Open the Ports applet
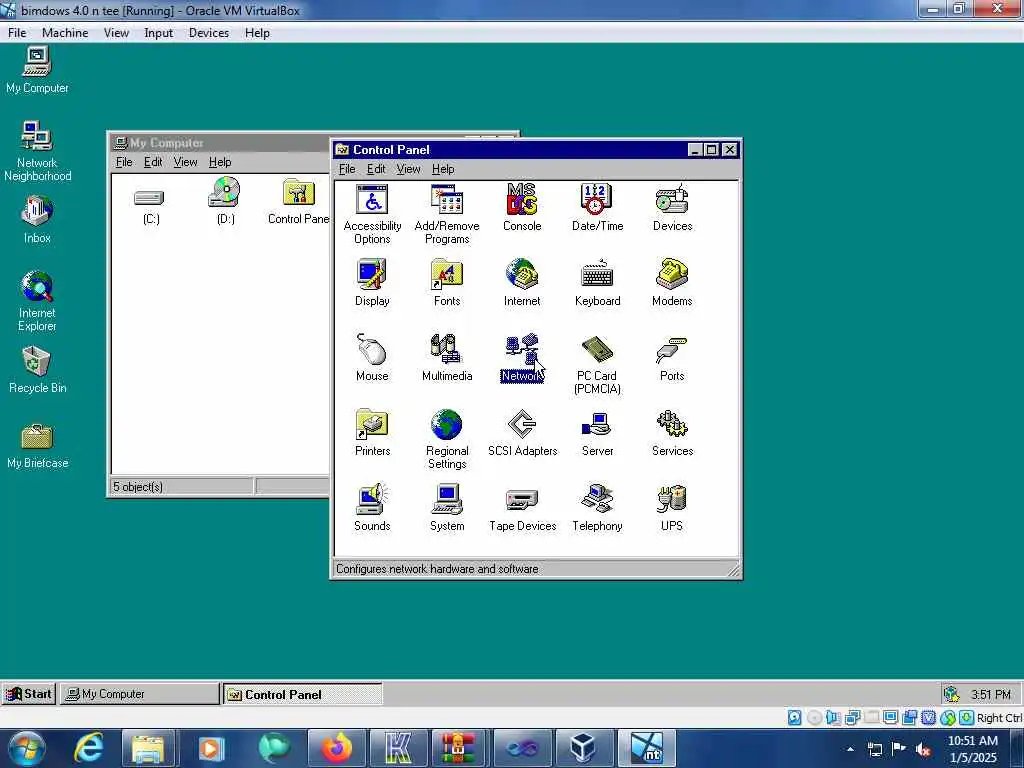This screenshot has height=768, width=1024. click(x=672, y=357)
